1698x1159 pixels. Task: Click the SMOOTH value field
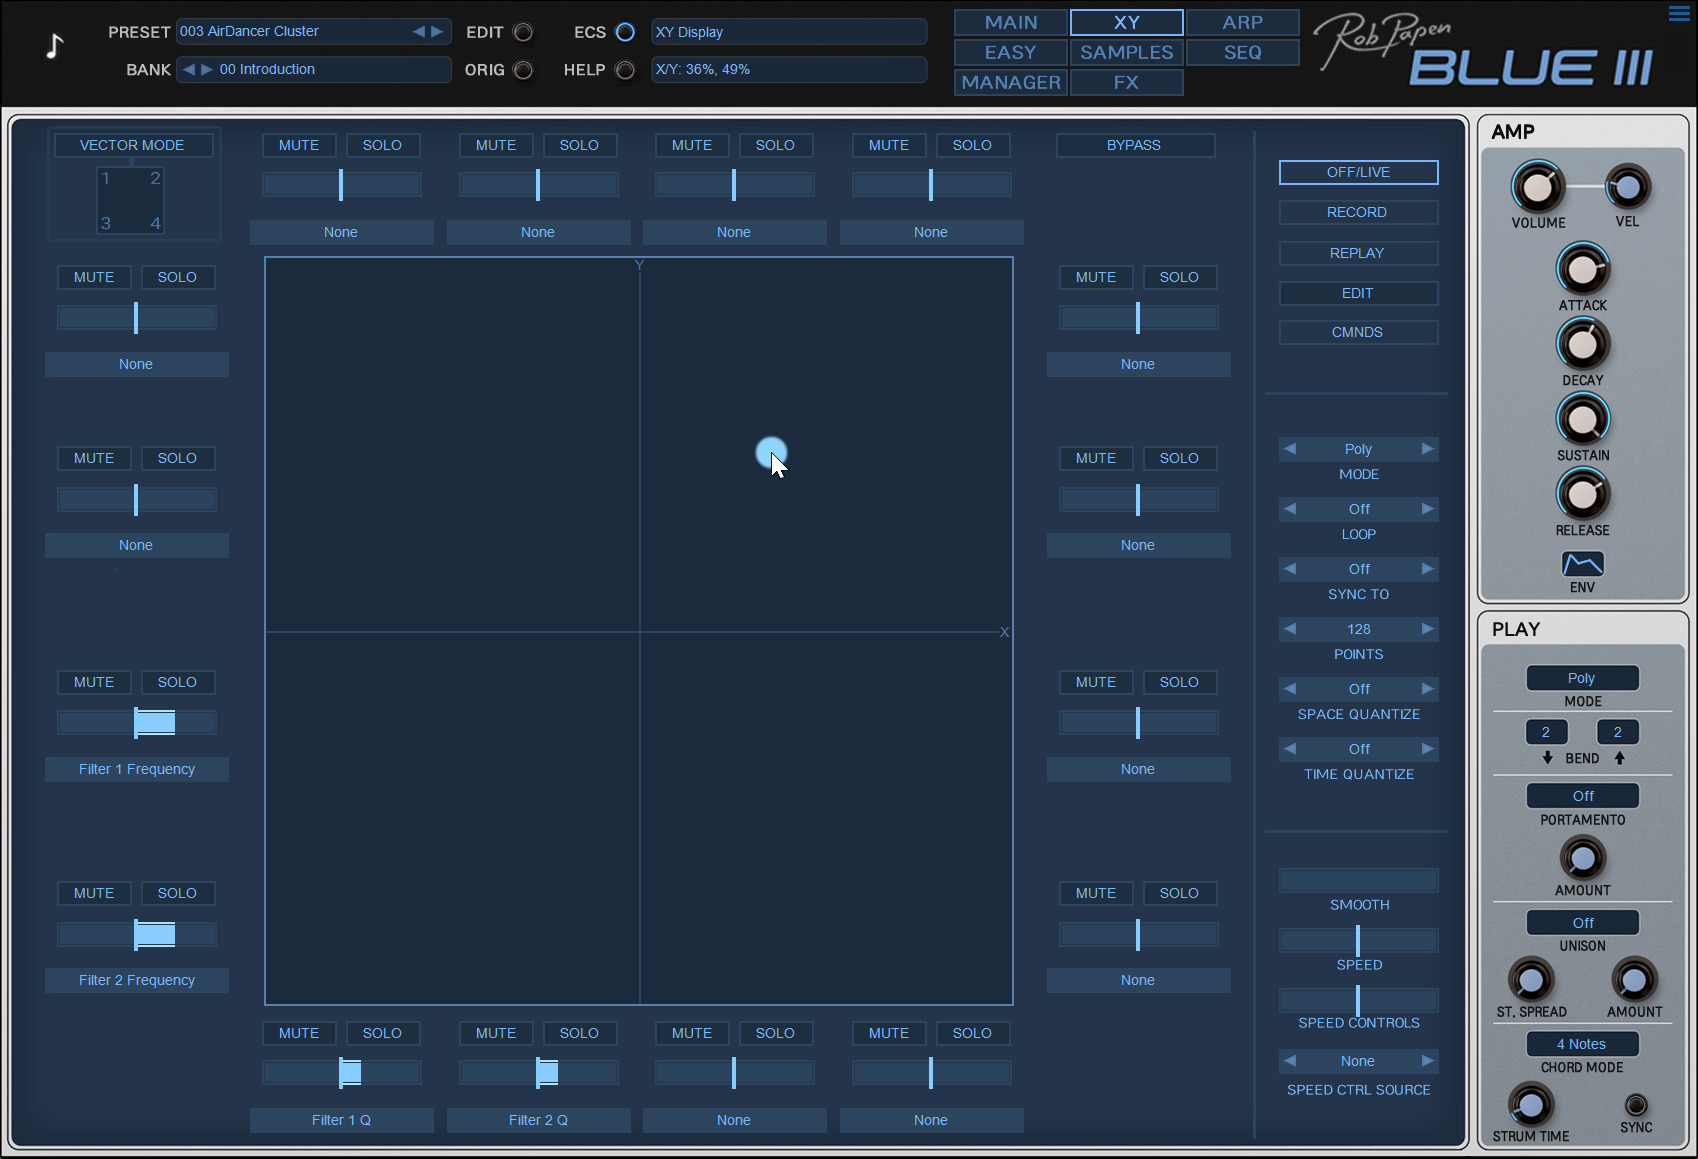pos(1358,880)
